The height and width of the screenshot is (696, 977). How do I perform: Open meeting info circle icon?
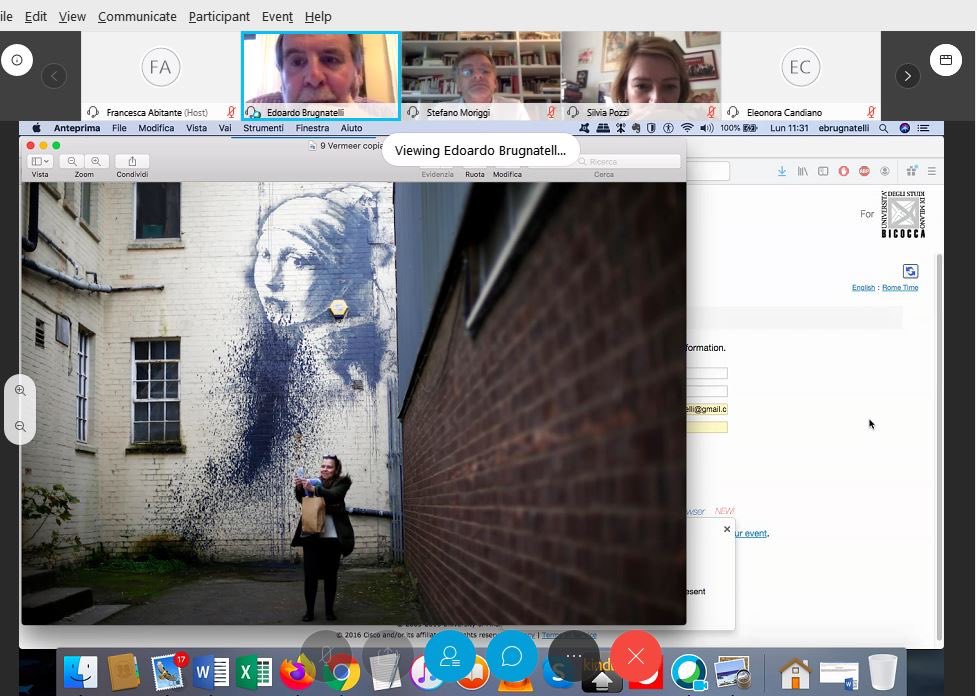point(17,60)
